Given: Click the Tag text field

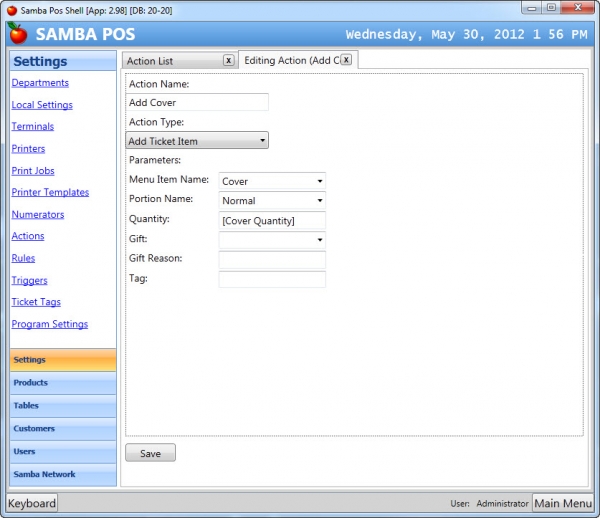Looking at the screenshot, I should 272,279.
